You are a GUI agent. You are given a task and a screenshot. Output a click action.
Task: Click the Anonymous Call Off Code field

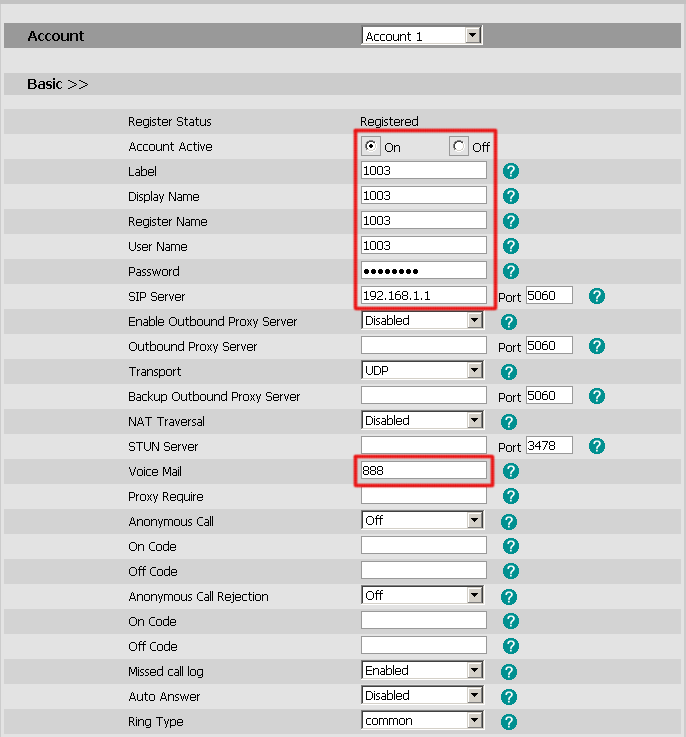point(424,570)
